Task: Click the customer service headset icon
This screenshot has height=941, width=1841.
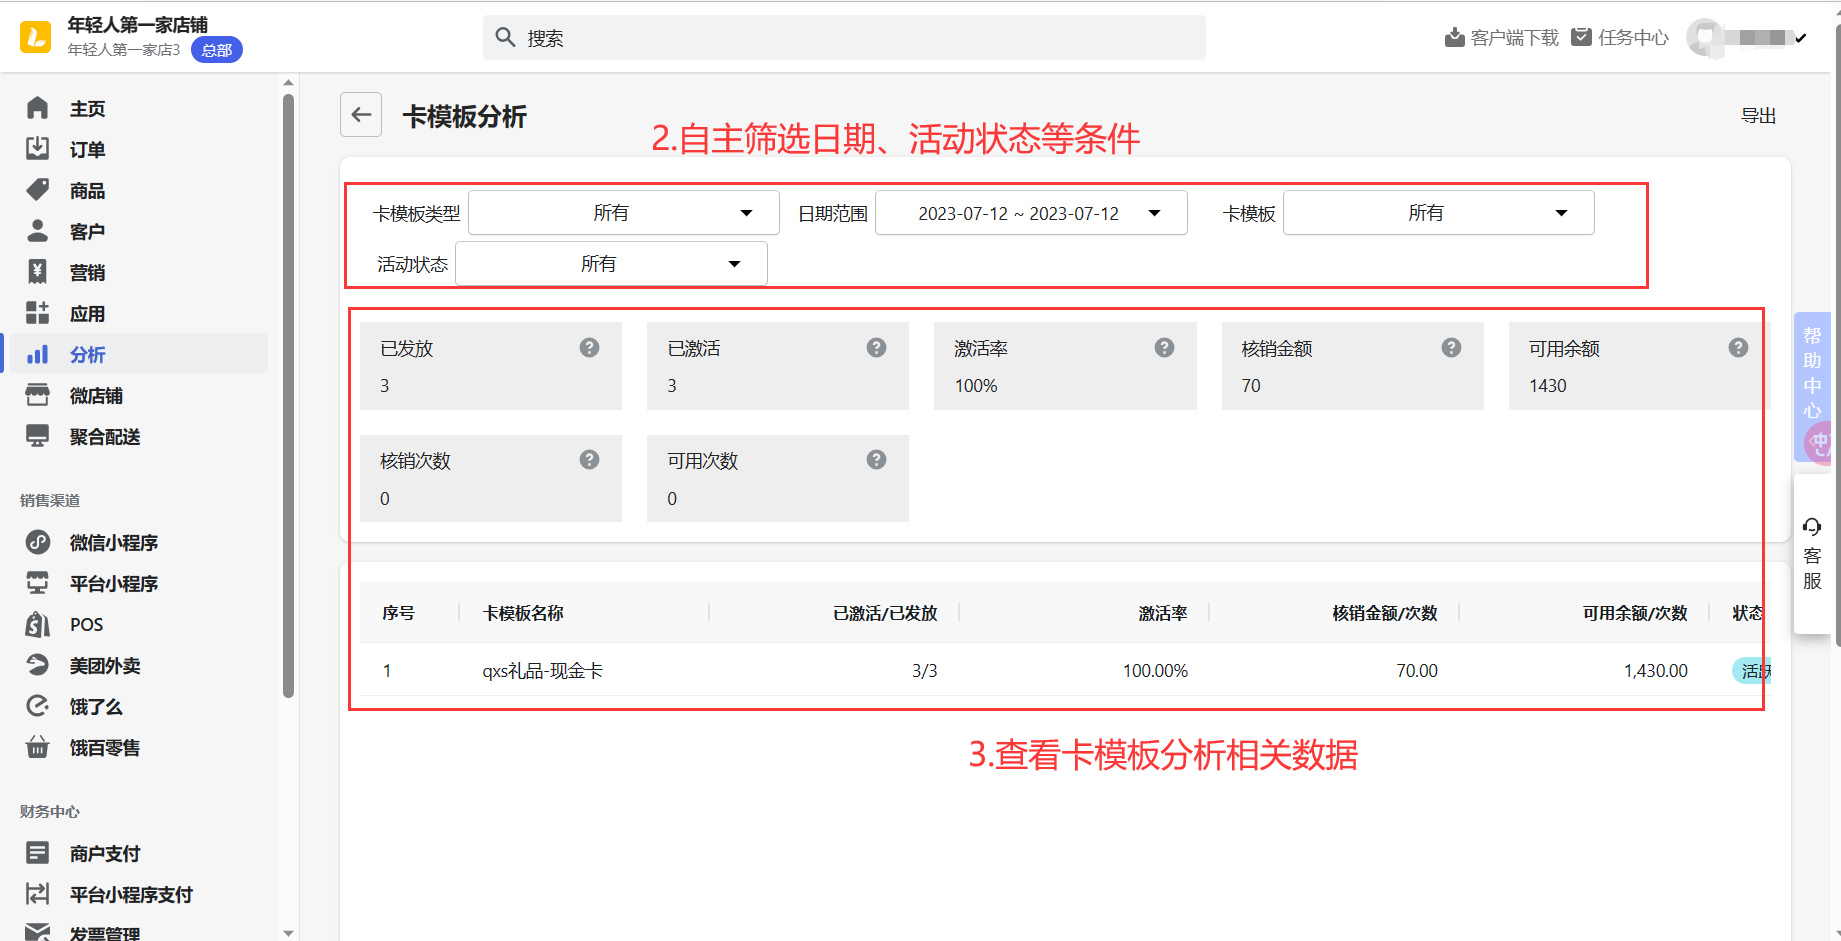Action: (1812, 527)
